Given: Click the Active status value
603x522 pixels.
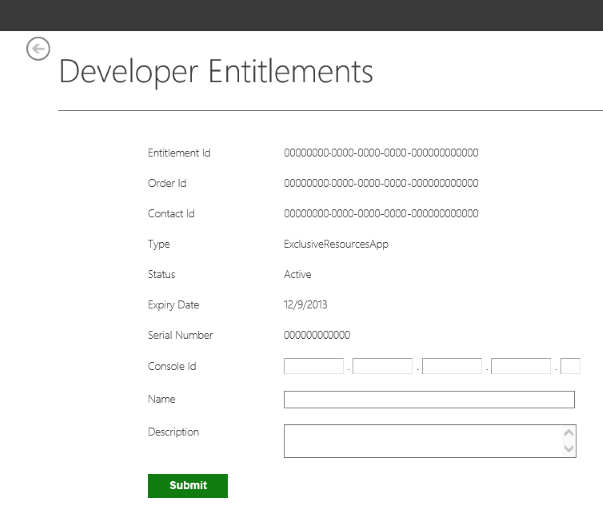Looking at the screenshot, I should [298, 274].
